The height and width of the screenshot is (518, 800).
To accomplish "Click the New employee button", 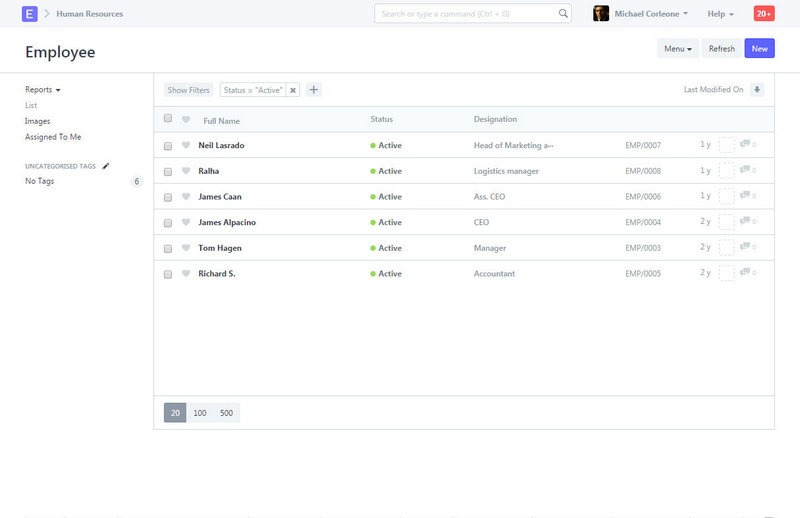I will point(759,49).
